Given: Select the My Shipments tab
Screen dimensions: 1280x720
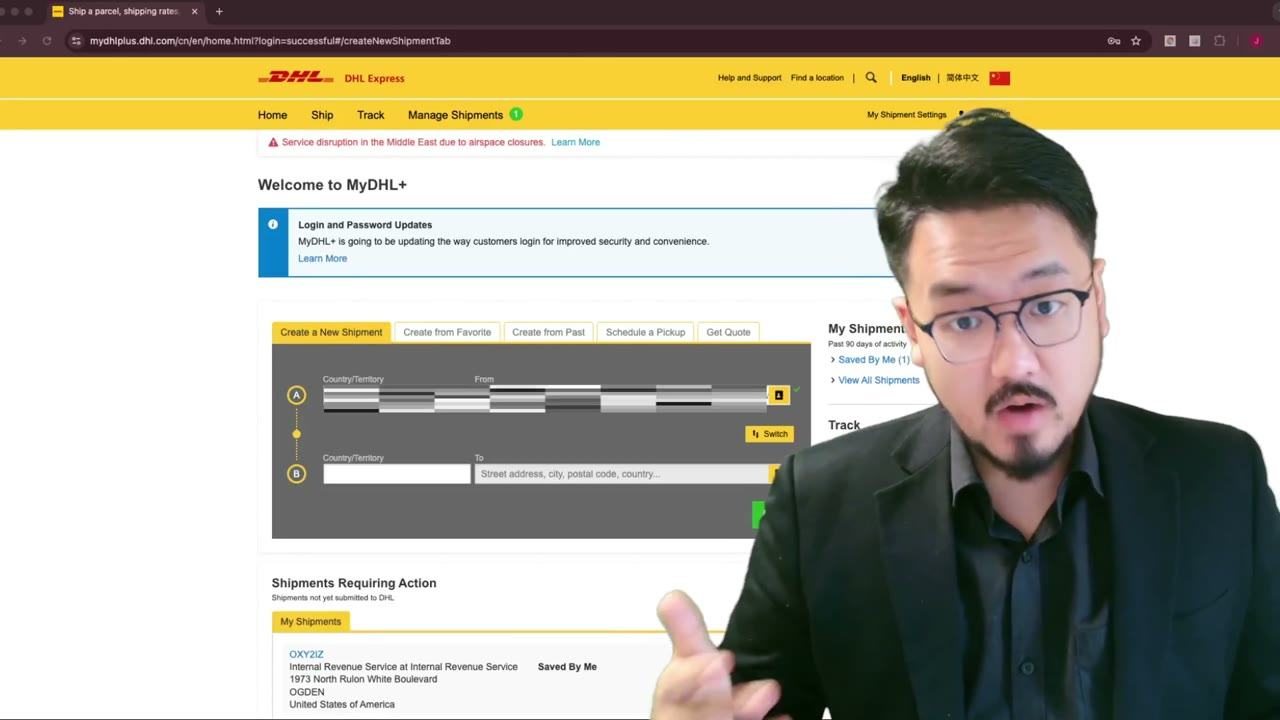Looking at the screenshot, I should [310, 621].
